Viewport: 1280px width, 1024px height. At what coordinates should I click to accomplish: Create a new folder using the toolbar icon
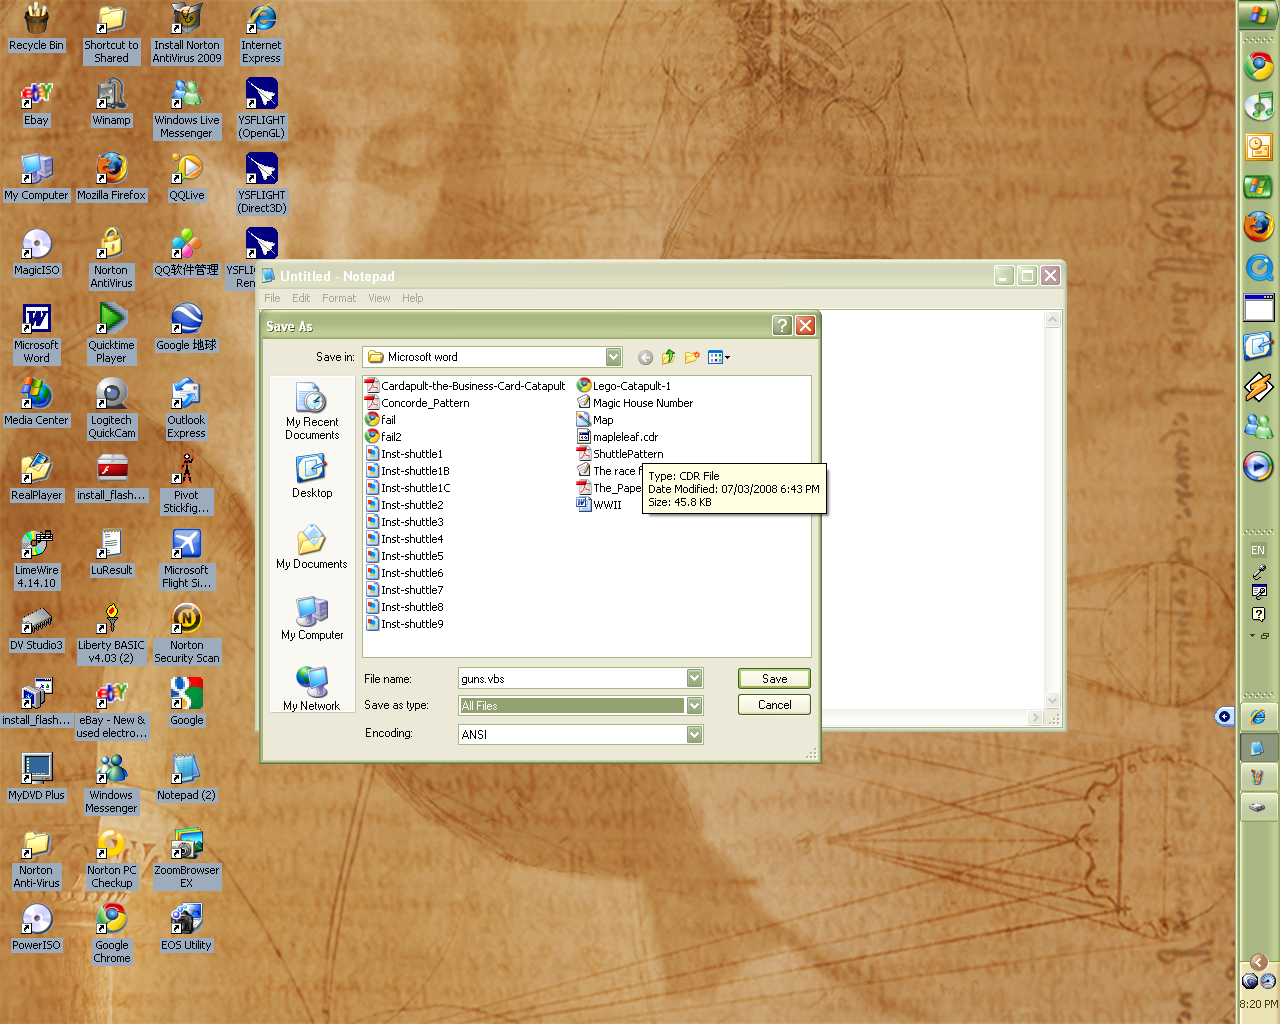pyautogui.click(x=691, y=357)
